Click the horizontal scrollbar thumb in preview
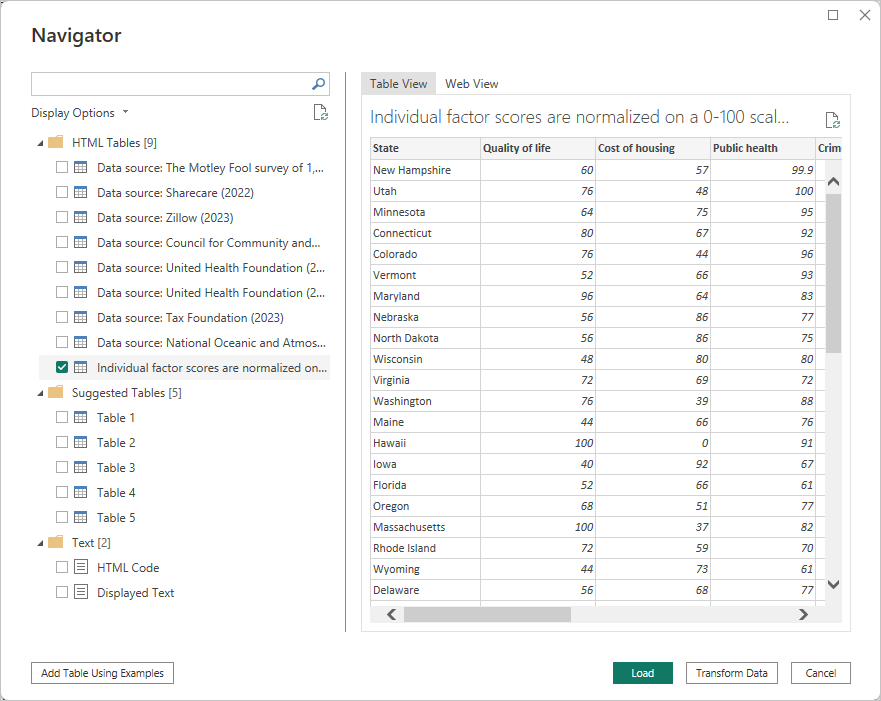Screen dimensions: 881x701 pos(487,614)
